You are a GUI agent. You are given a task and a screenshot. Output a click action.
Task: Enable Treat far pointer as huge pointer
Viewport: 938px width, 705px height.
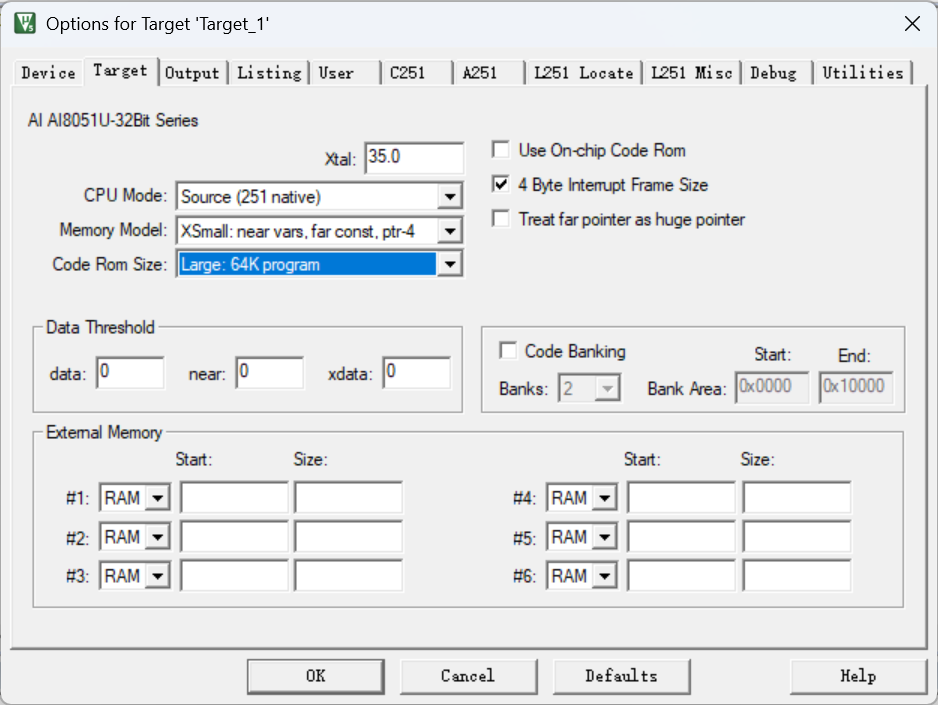(501, 219)
